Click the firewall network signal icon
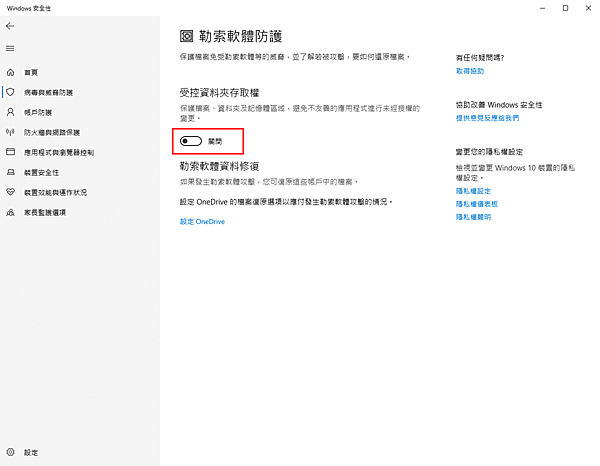 [10, 132]
